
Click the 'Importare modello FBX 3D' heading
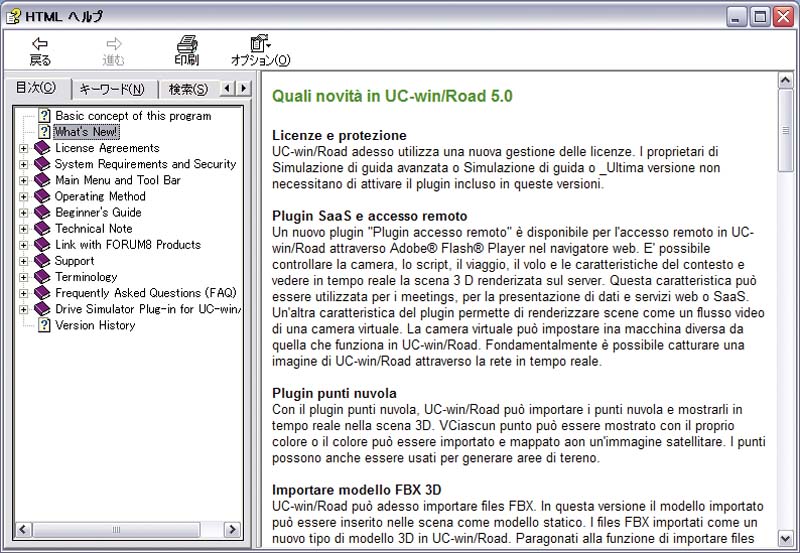356,490
